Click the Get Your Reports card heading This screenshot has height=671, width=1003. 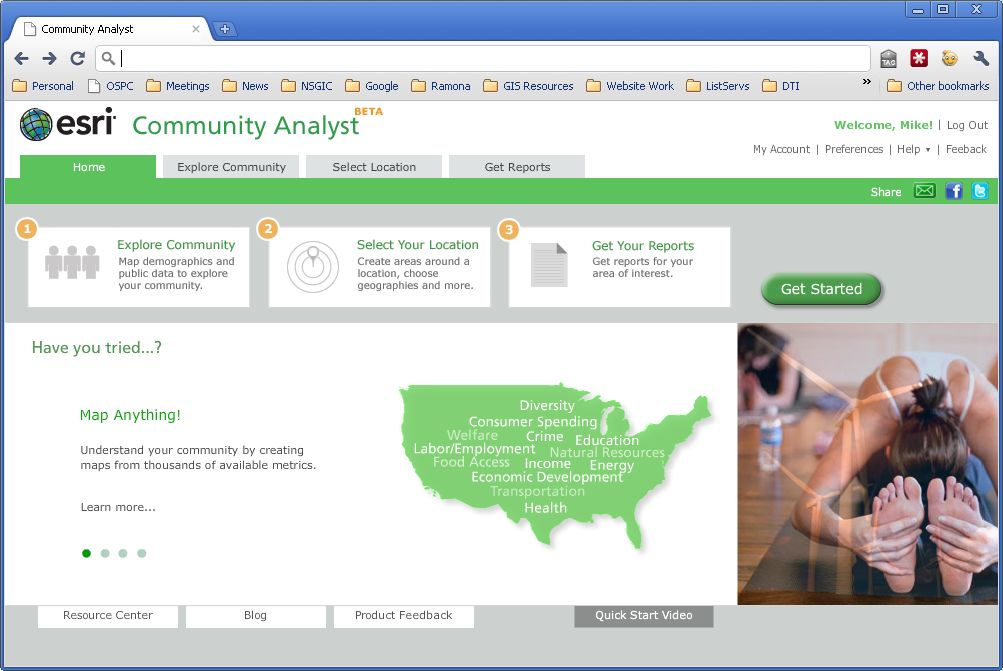click(x=643, y=246)
